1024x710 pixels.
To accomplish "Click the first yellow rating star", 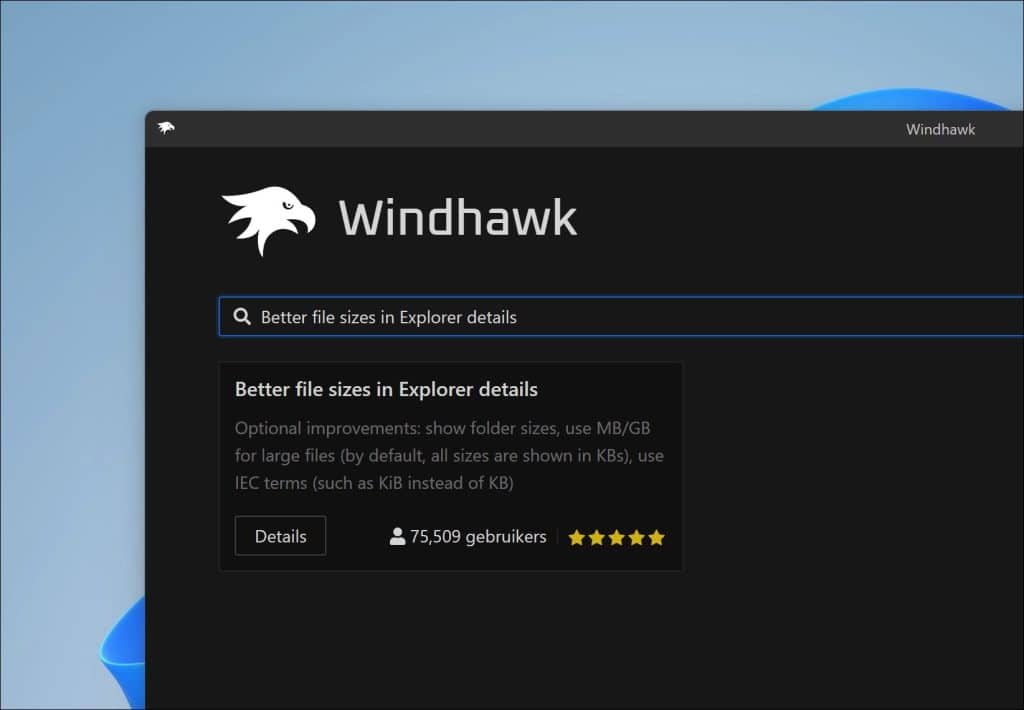I will 576,538.
